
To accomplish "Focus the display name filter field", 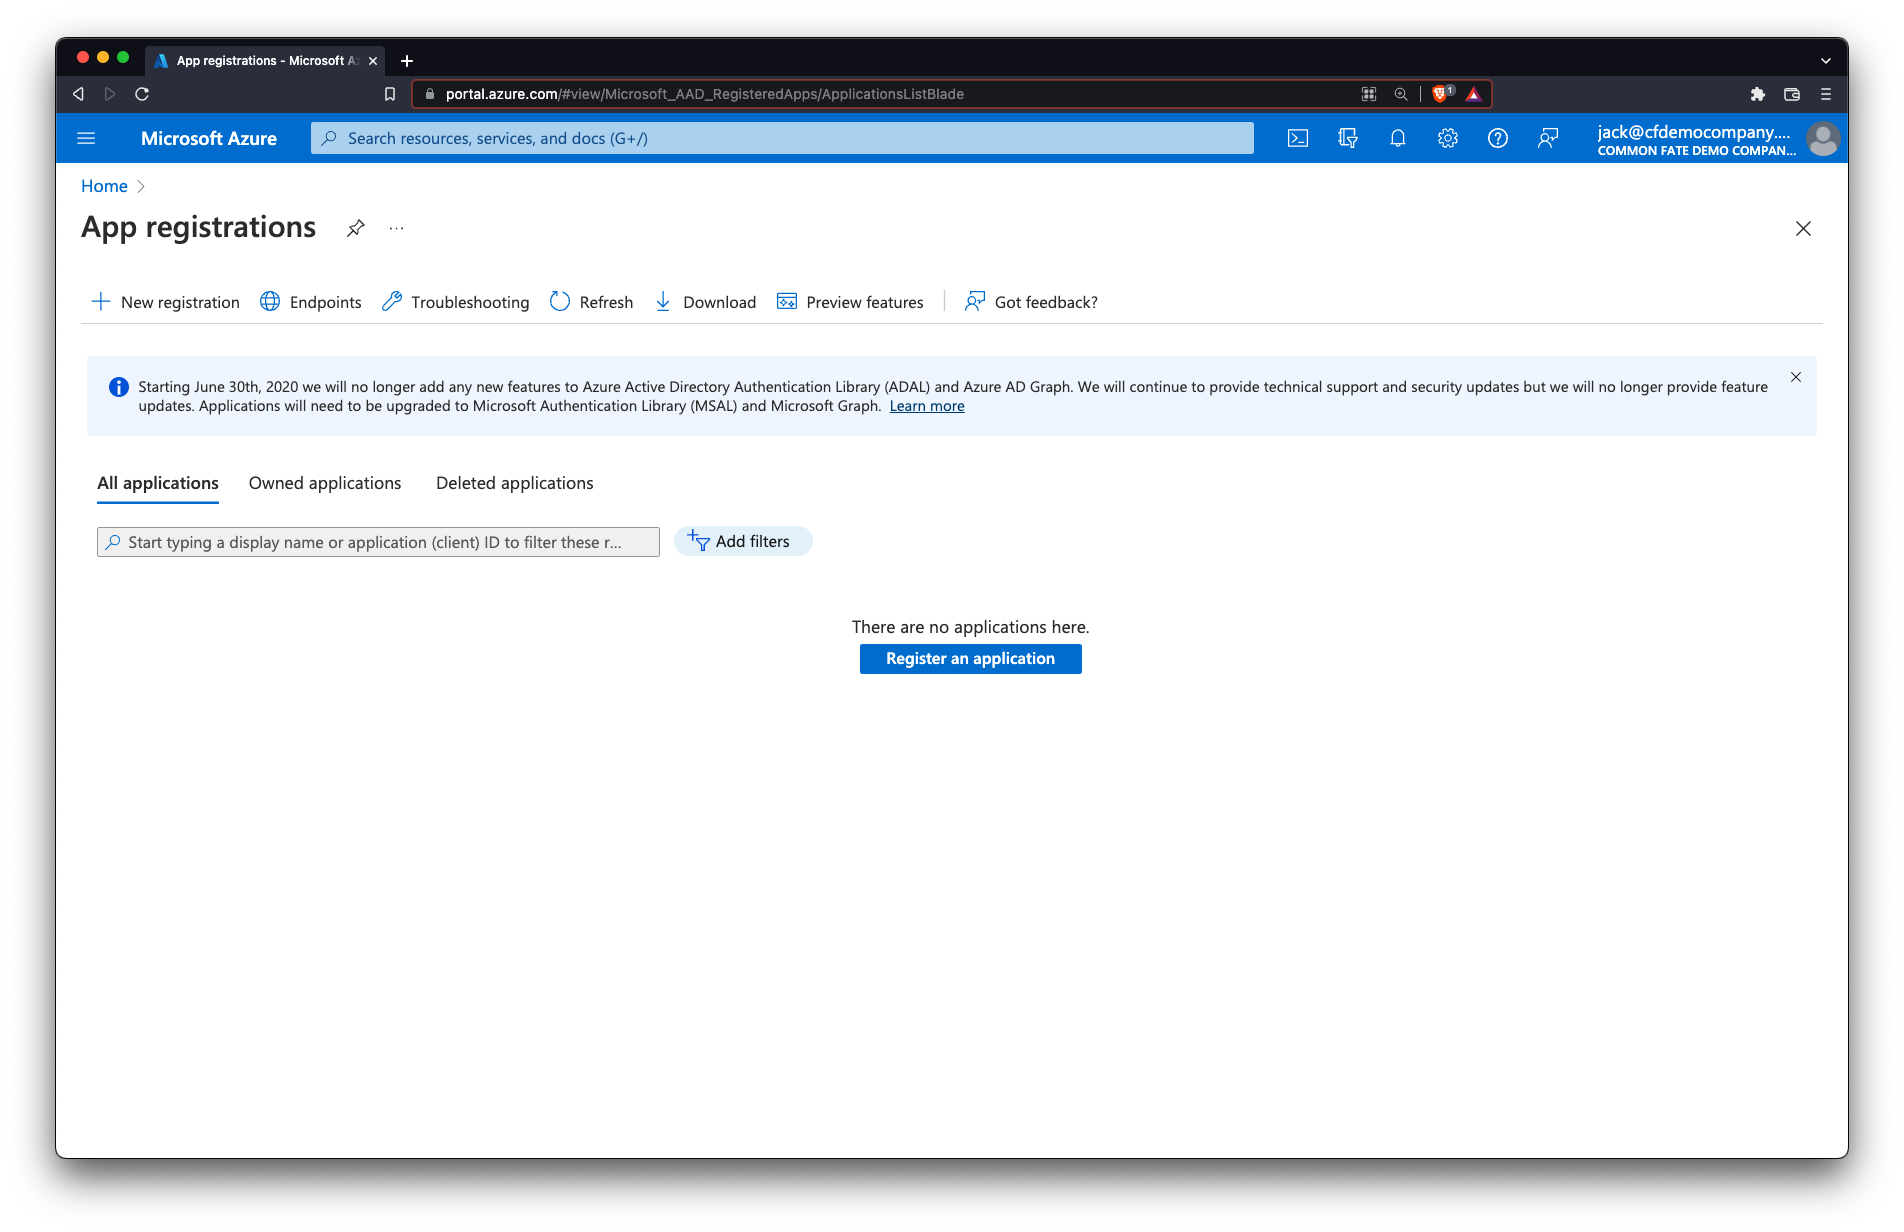I will pos(378,542).
